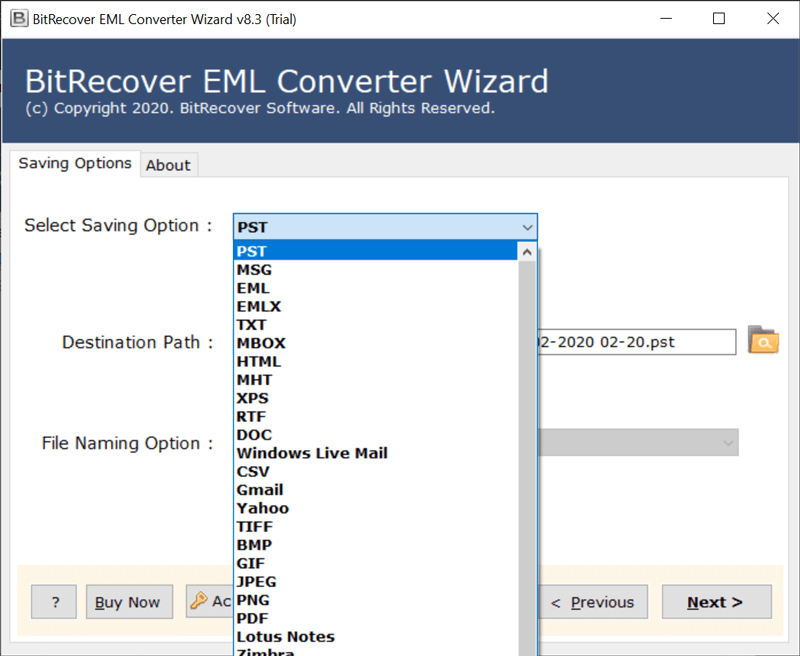
Task: Click the key icon Activate button
Action: [x=209, y=601]
